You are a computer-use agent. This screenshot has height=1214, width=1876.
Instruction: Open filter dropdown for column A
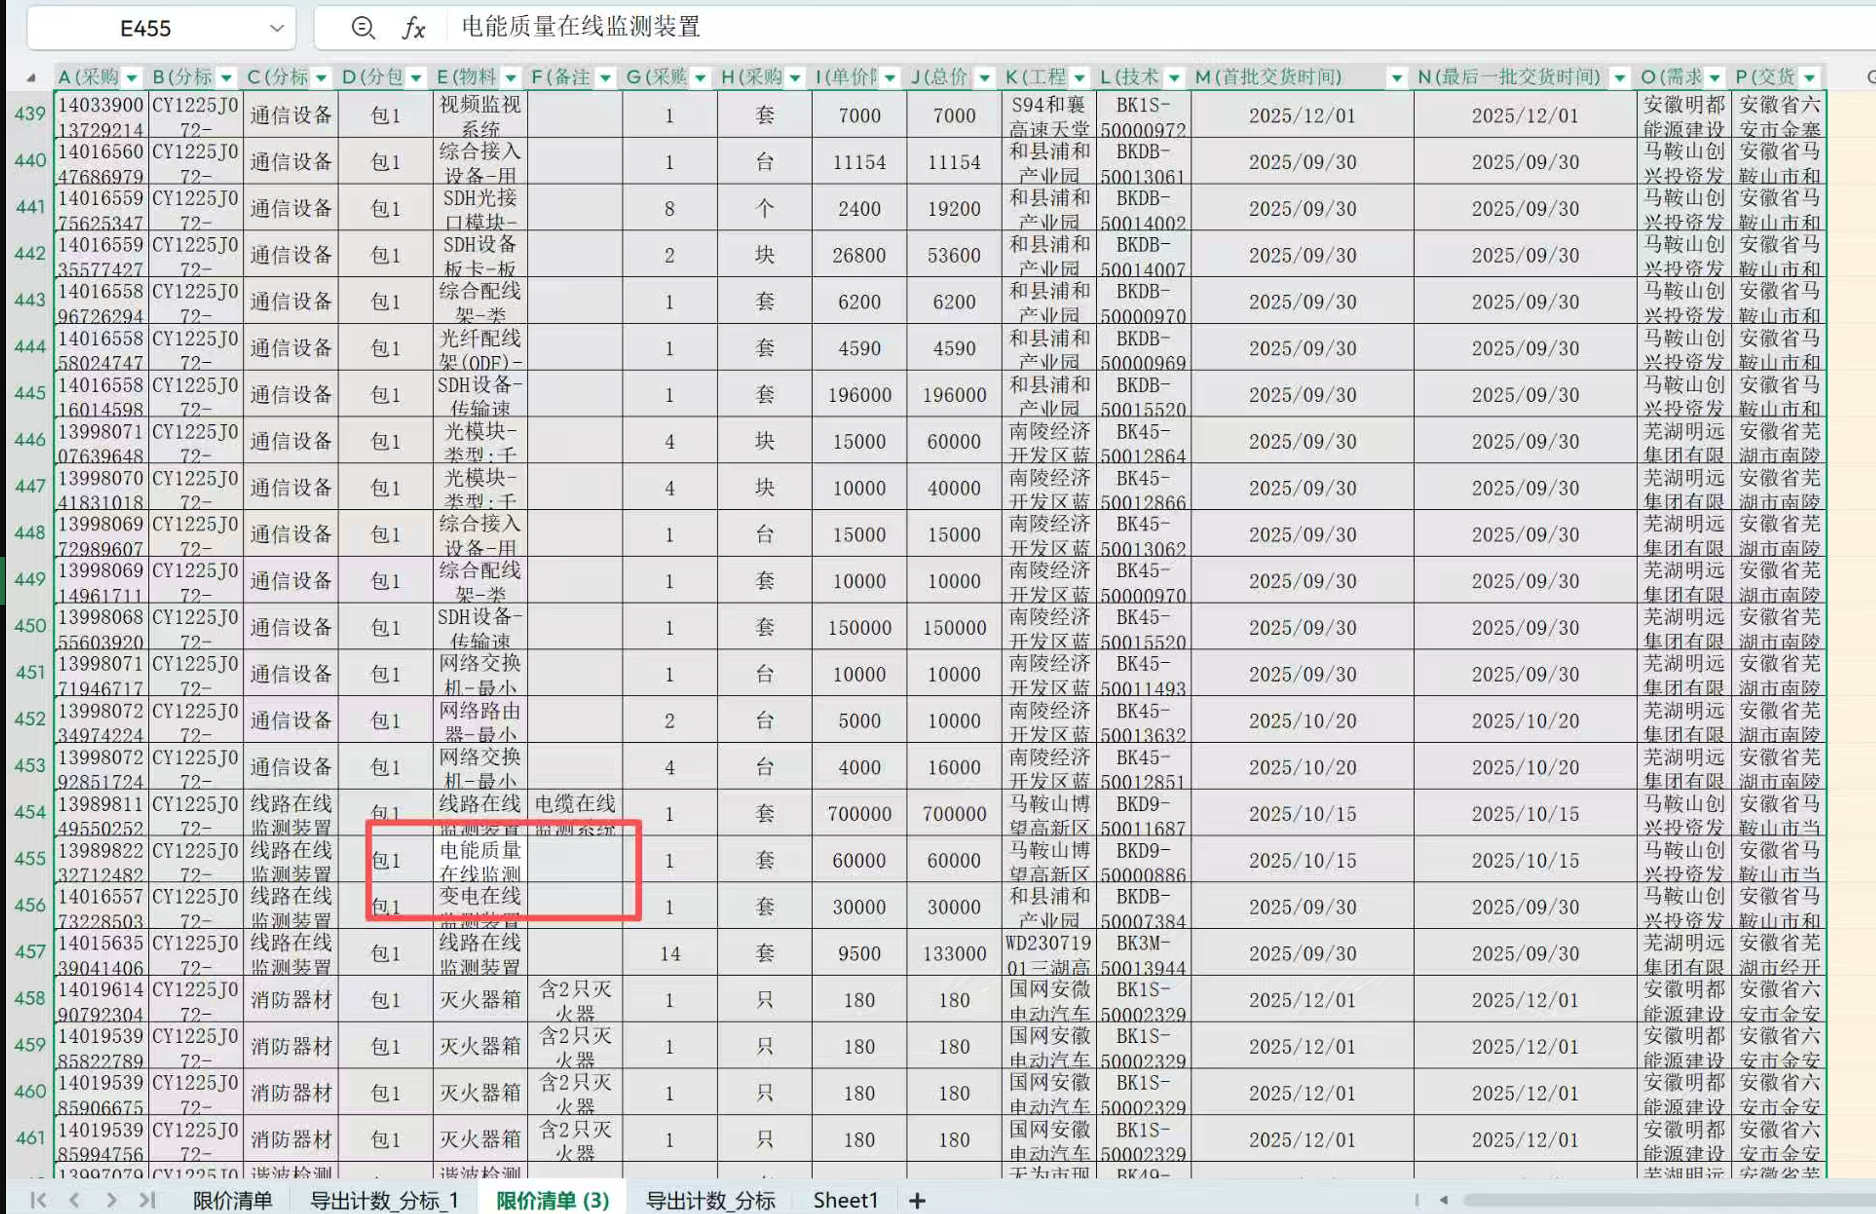coord(131,77)
